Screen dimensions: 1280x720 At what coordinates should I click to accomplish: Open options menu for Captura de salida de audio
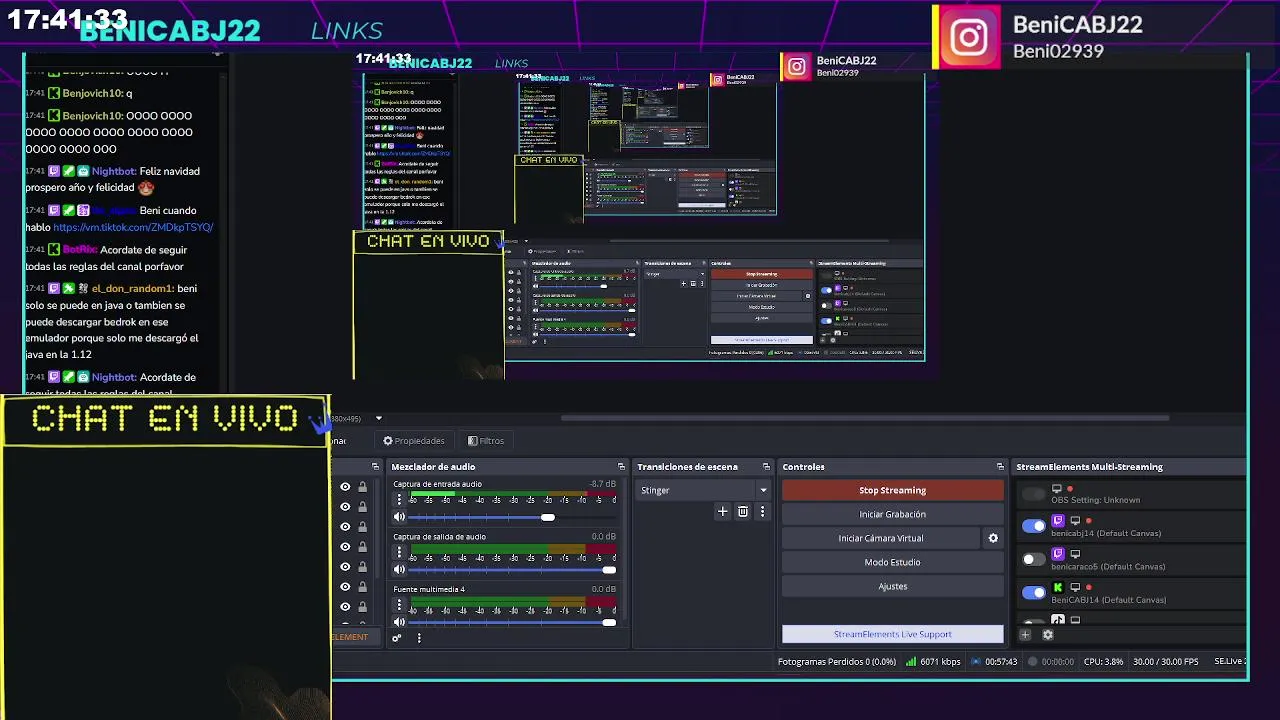399,551
